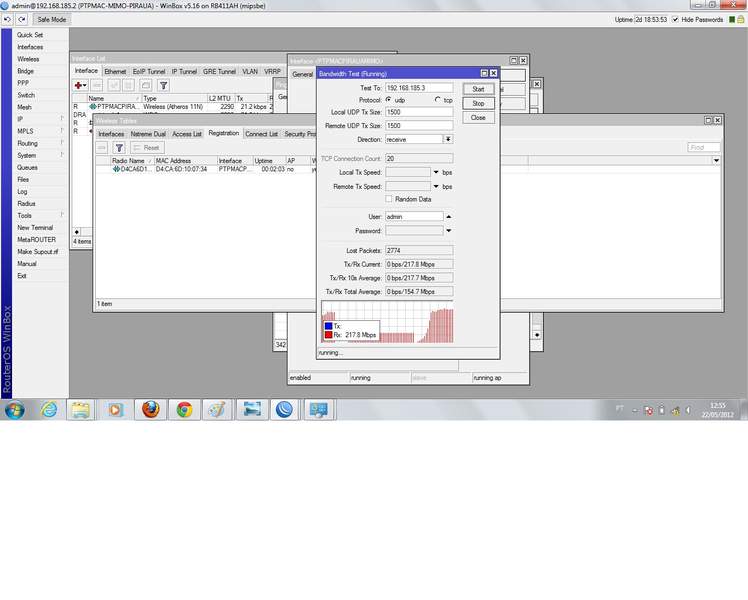Open Nstreme Dual tab

click(x=148, y=134)
